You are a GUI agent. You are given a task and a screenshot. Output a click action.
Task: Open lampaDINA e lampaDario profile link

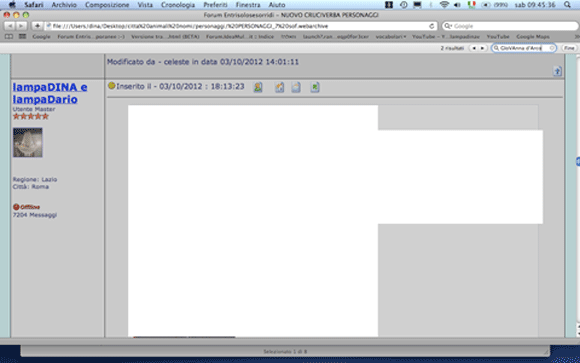(50, 93)
